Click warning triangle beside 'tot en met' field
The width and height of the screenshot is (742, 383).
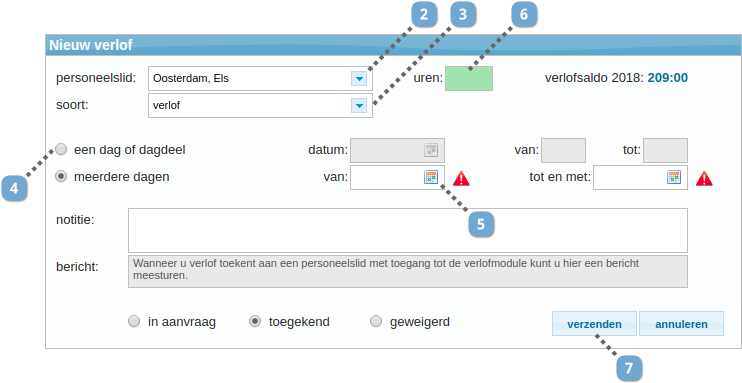[704, 178]
